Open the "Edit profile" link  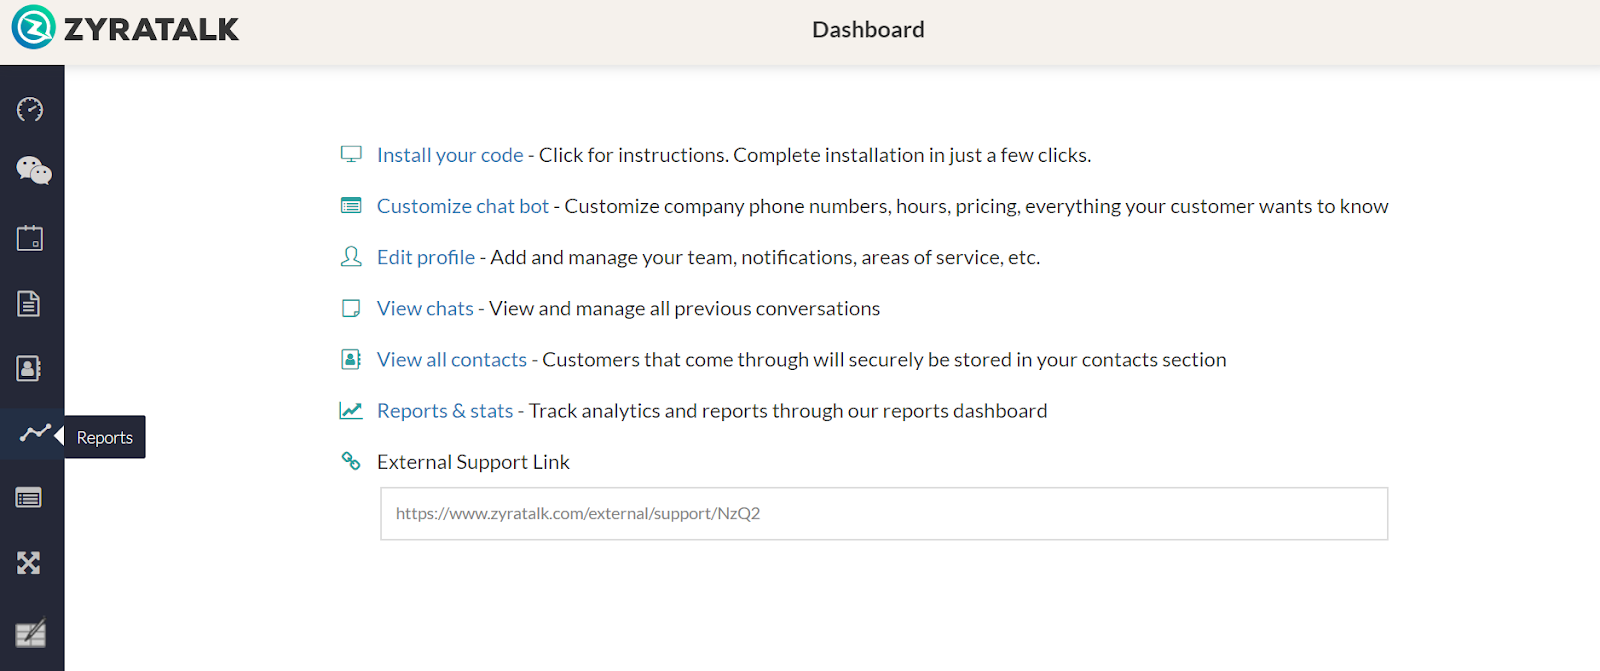pos(426,257)
